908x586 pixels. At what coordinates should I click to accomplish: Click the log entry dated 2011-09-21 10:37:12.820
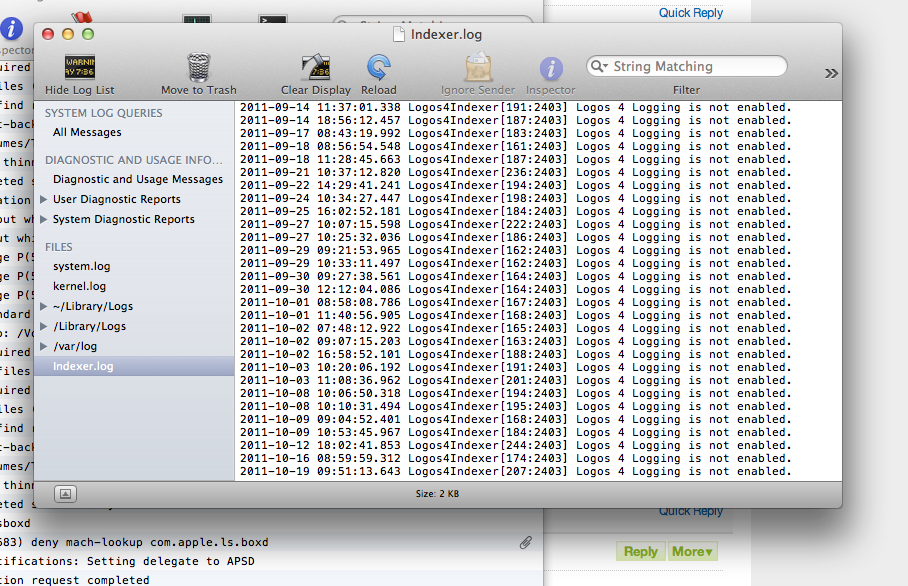click(x=515, y=172)
